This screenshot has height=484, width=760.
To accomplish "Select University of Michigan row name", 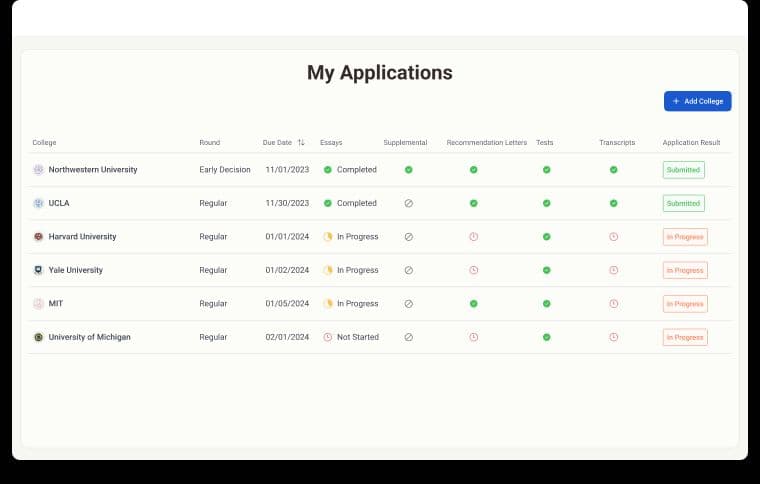I will pos(90,337).
